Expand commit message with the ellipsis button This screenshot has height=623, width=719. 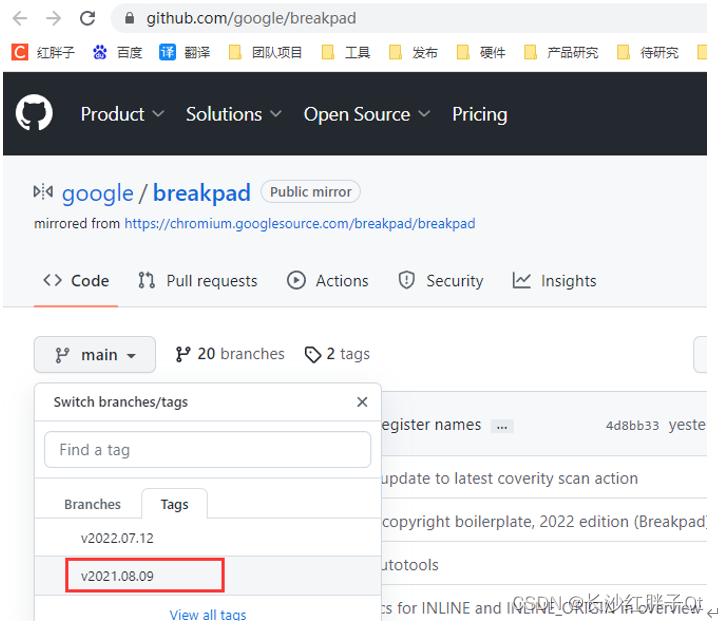(502, 426)
